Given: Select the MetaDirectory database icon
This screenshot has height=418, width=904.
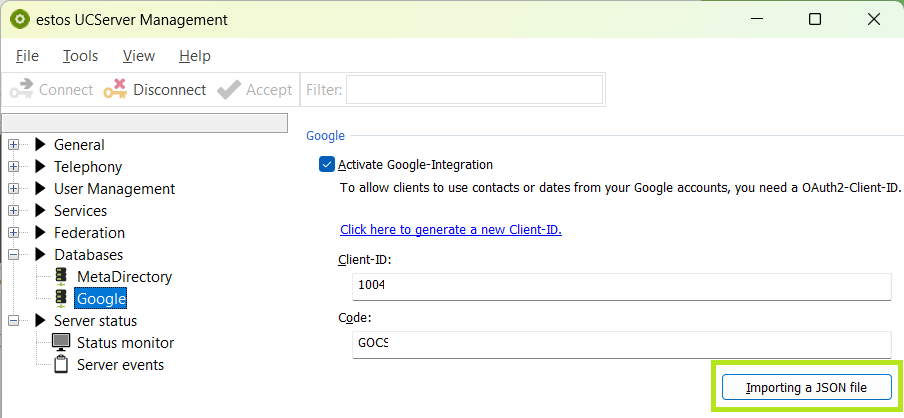Looking at the screenshot, I should point(62,277).
